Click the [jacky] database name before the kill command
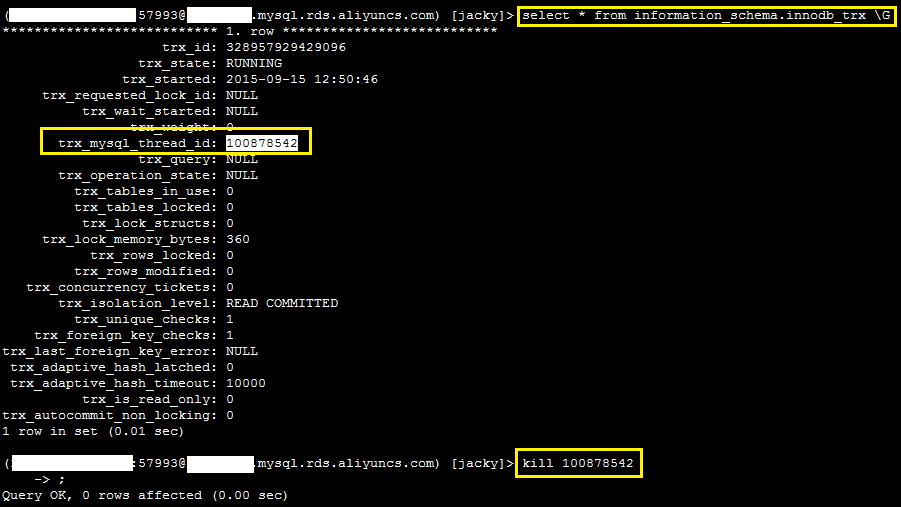The width and height of the screenshot is (901, 507). click(x=482, y=463)
